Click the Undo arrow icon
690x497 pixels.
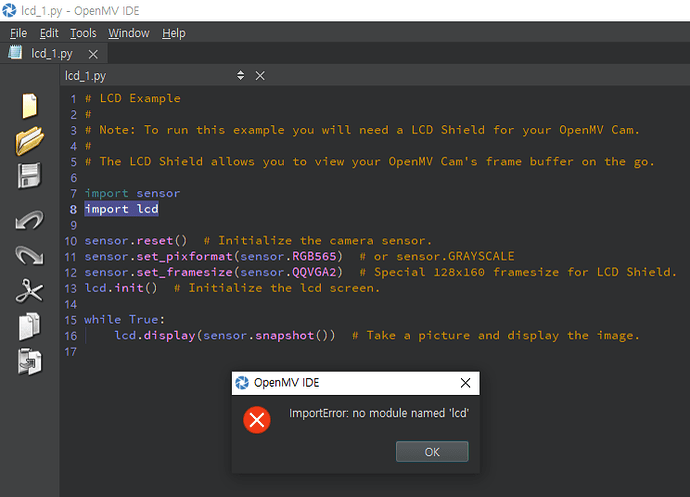tap(29, 220)
